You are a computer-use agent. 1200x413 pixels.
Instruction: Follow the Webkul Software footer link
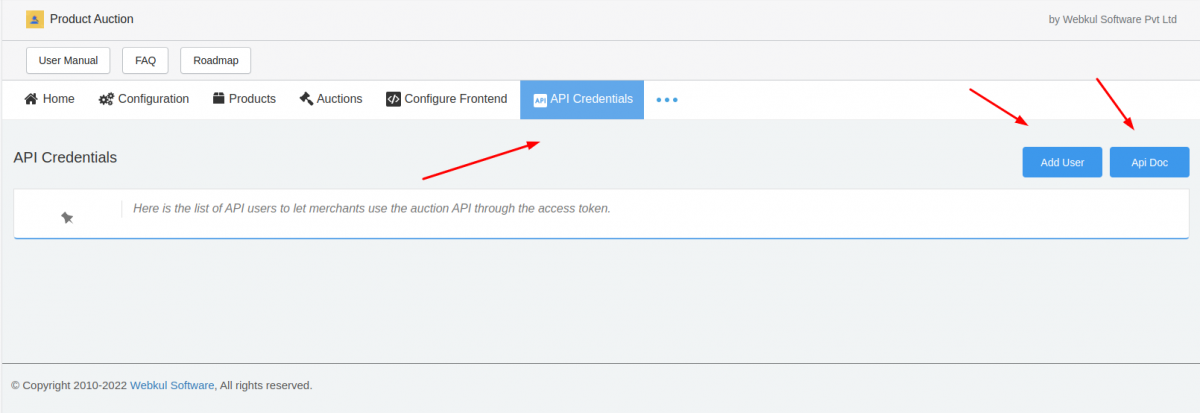point(172,385)
